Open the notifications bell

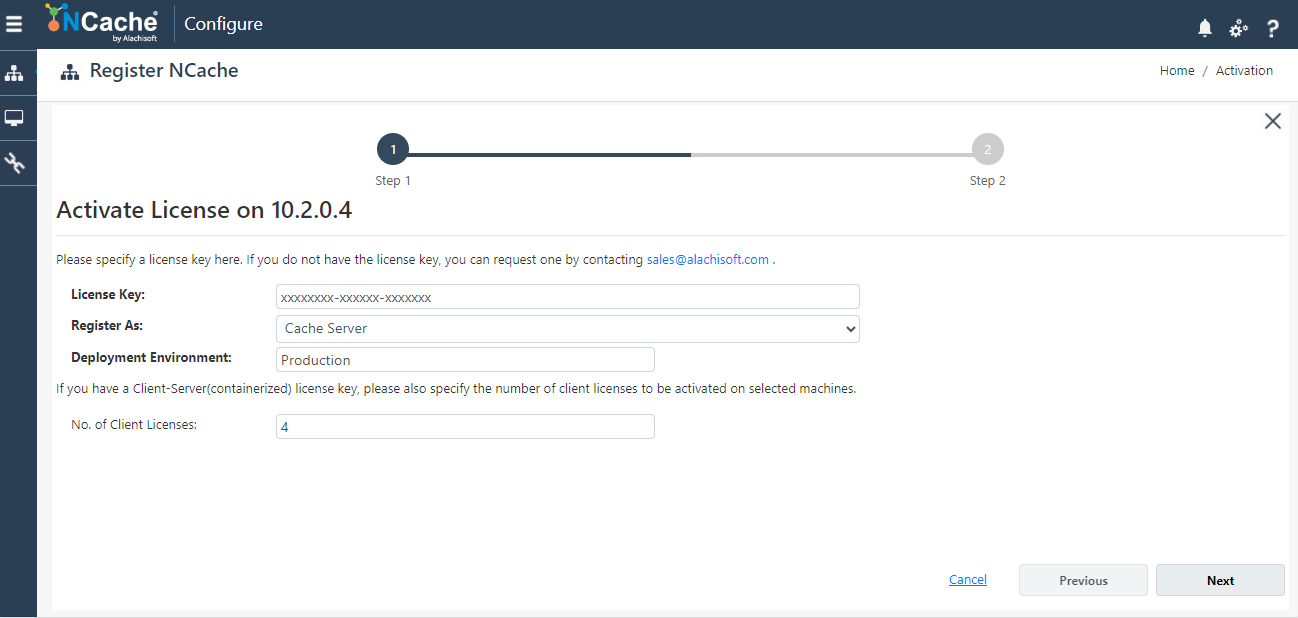[1205, 28]
